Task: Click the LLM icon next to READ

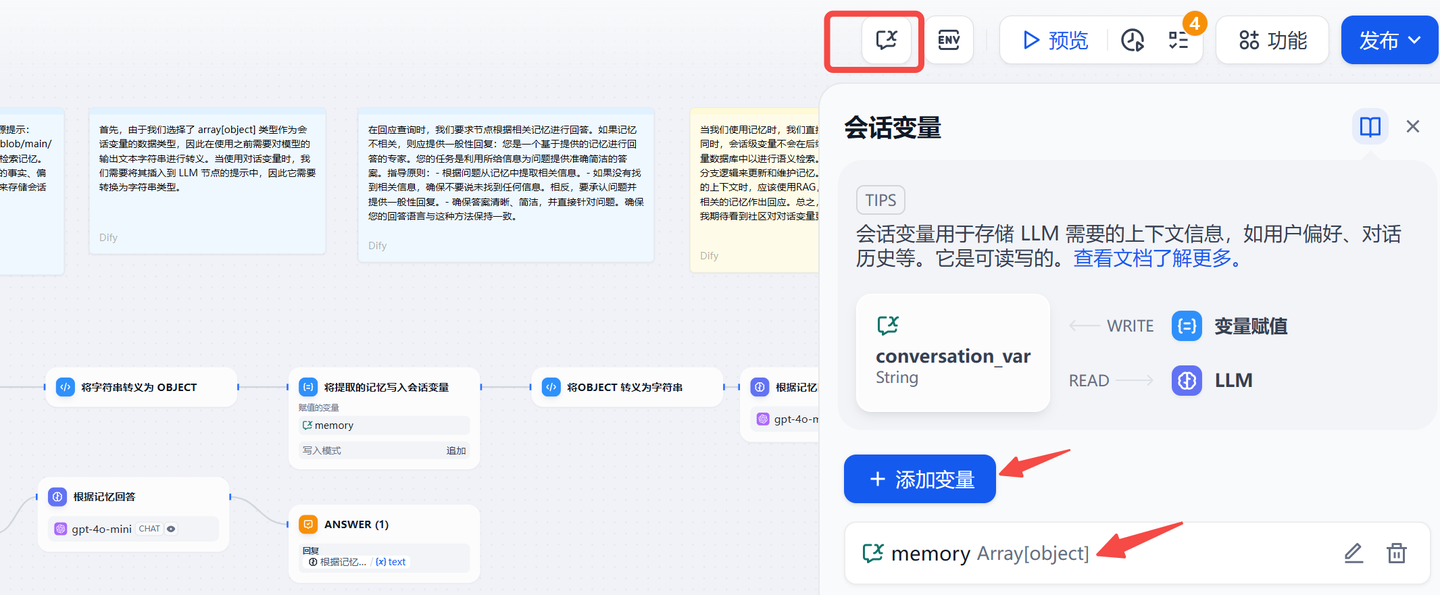Action: pos(1186,380)
